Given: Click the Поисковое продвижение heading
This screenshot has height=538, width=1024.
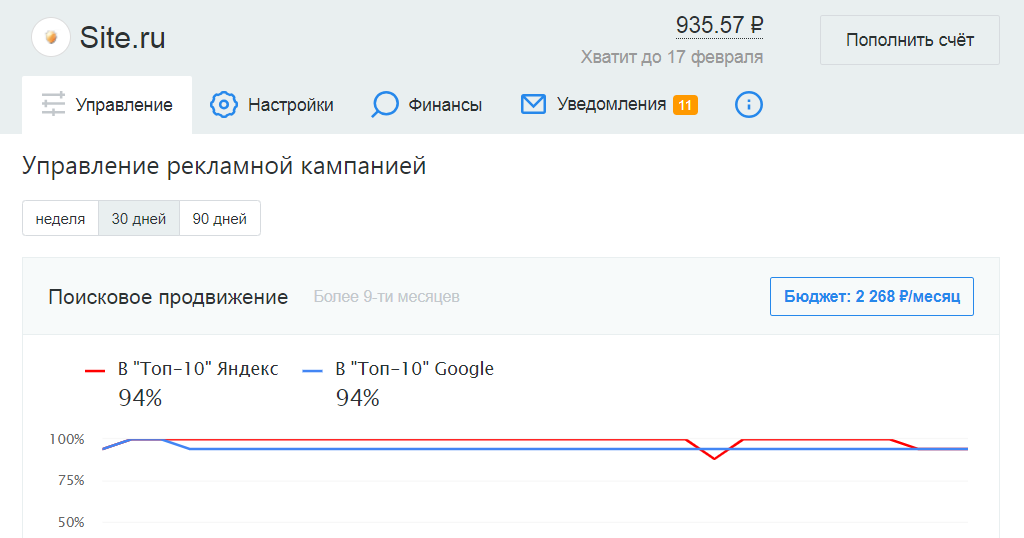Looking at the screenshot, I should (168, 297).
